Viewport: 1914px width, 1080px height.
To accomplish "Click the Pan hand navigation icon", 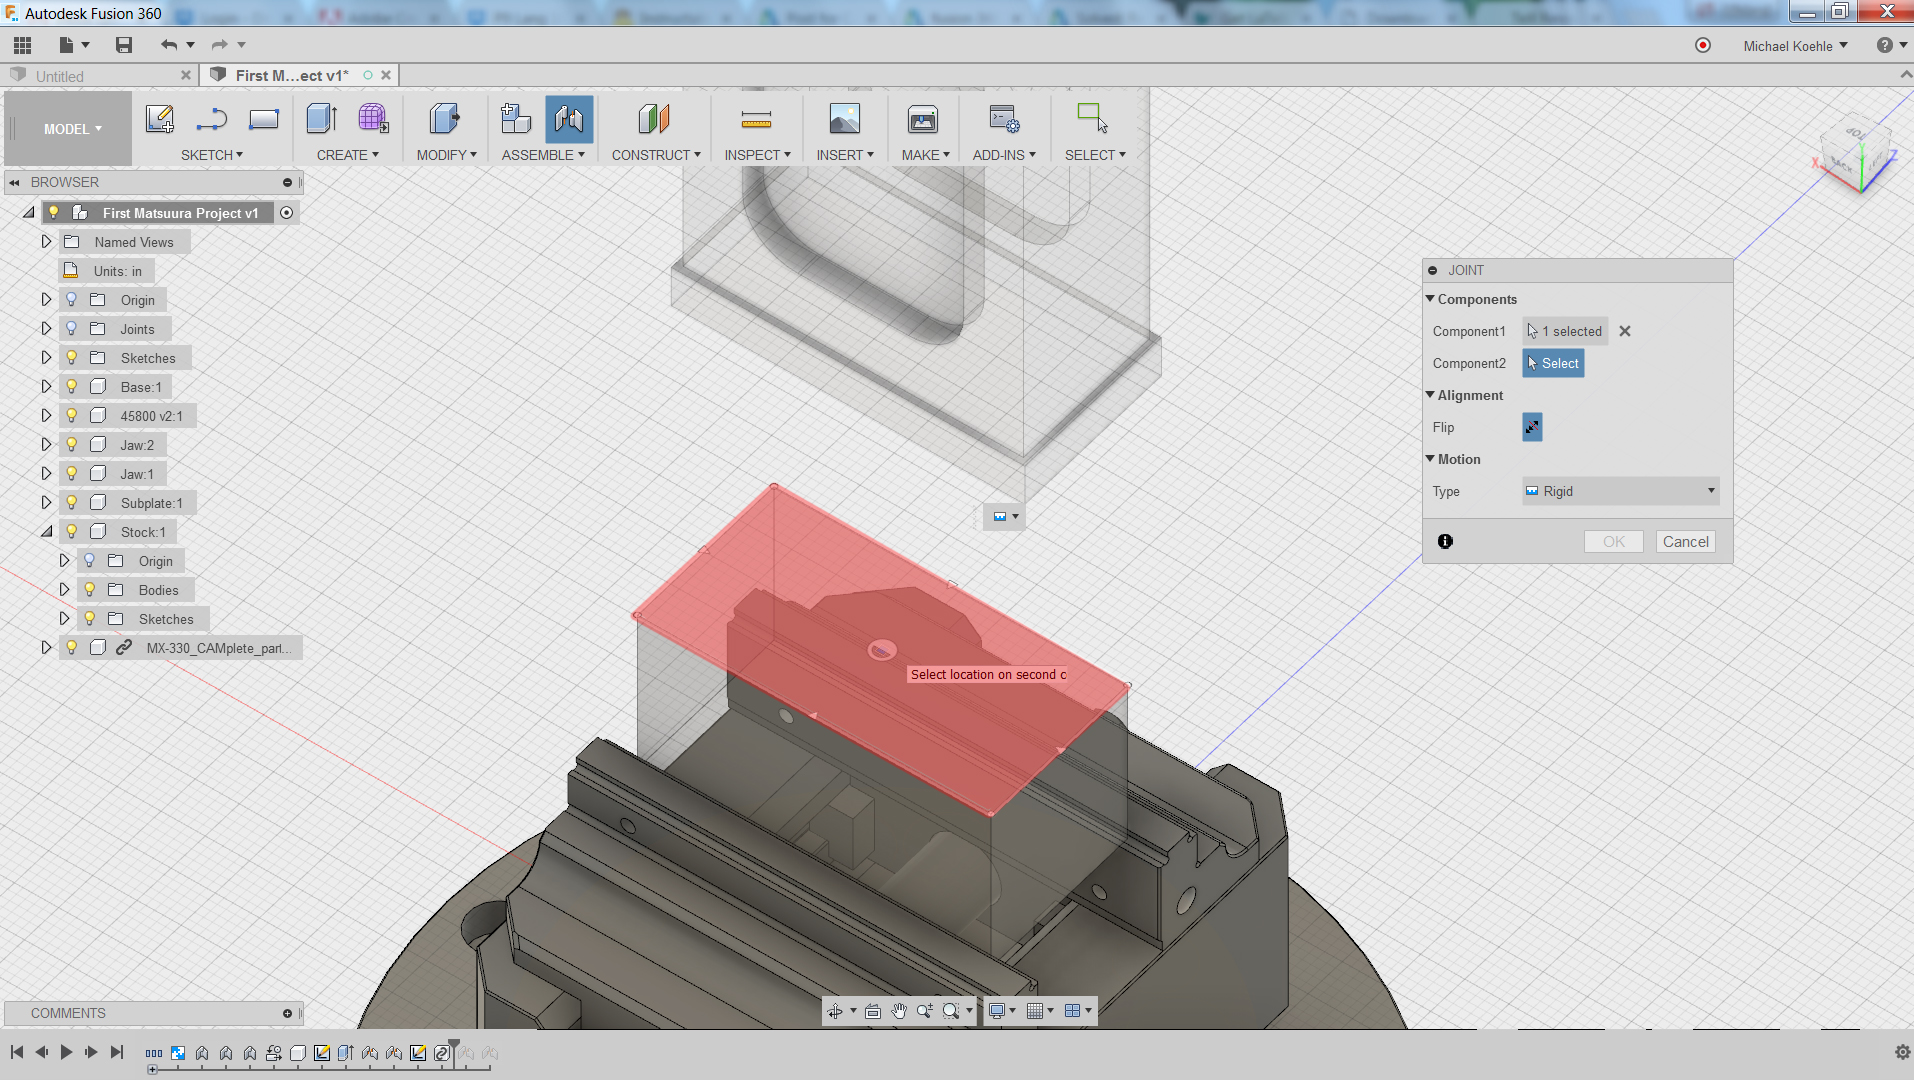I will tap(899, 1011).
